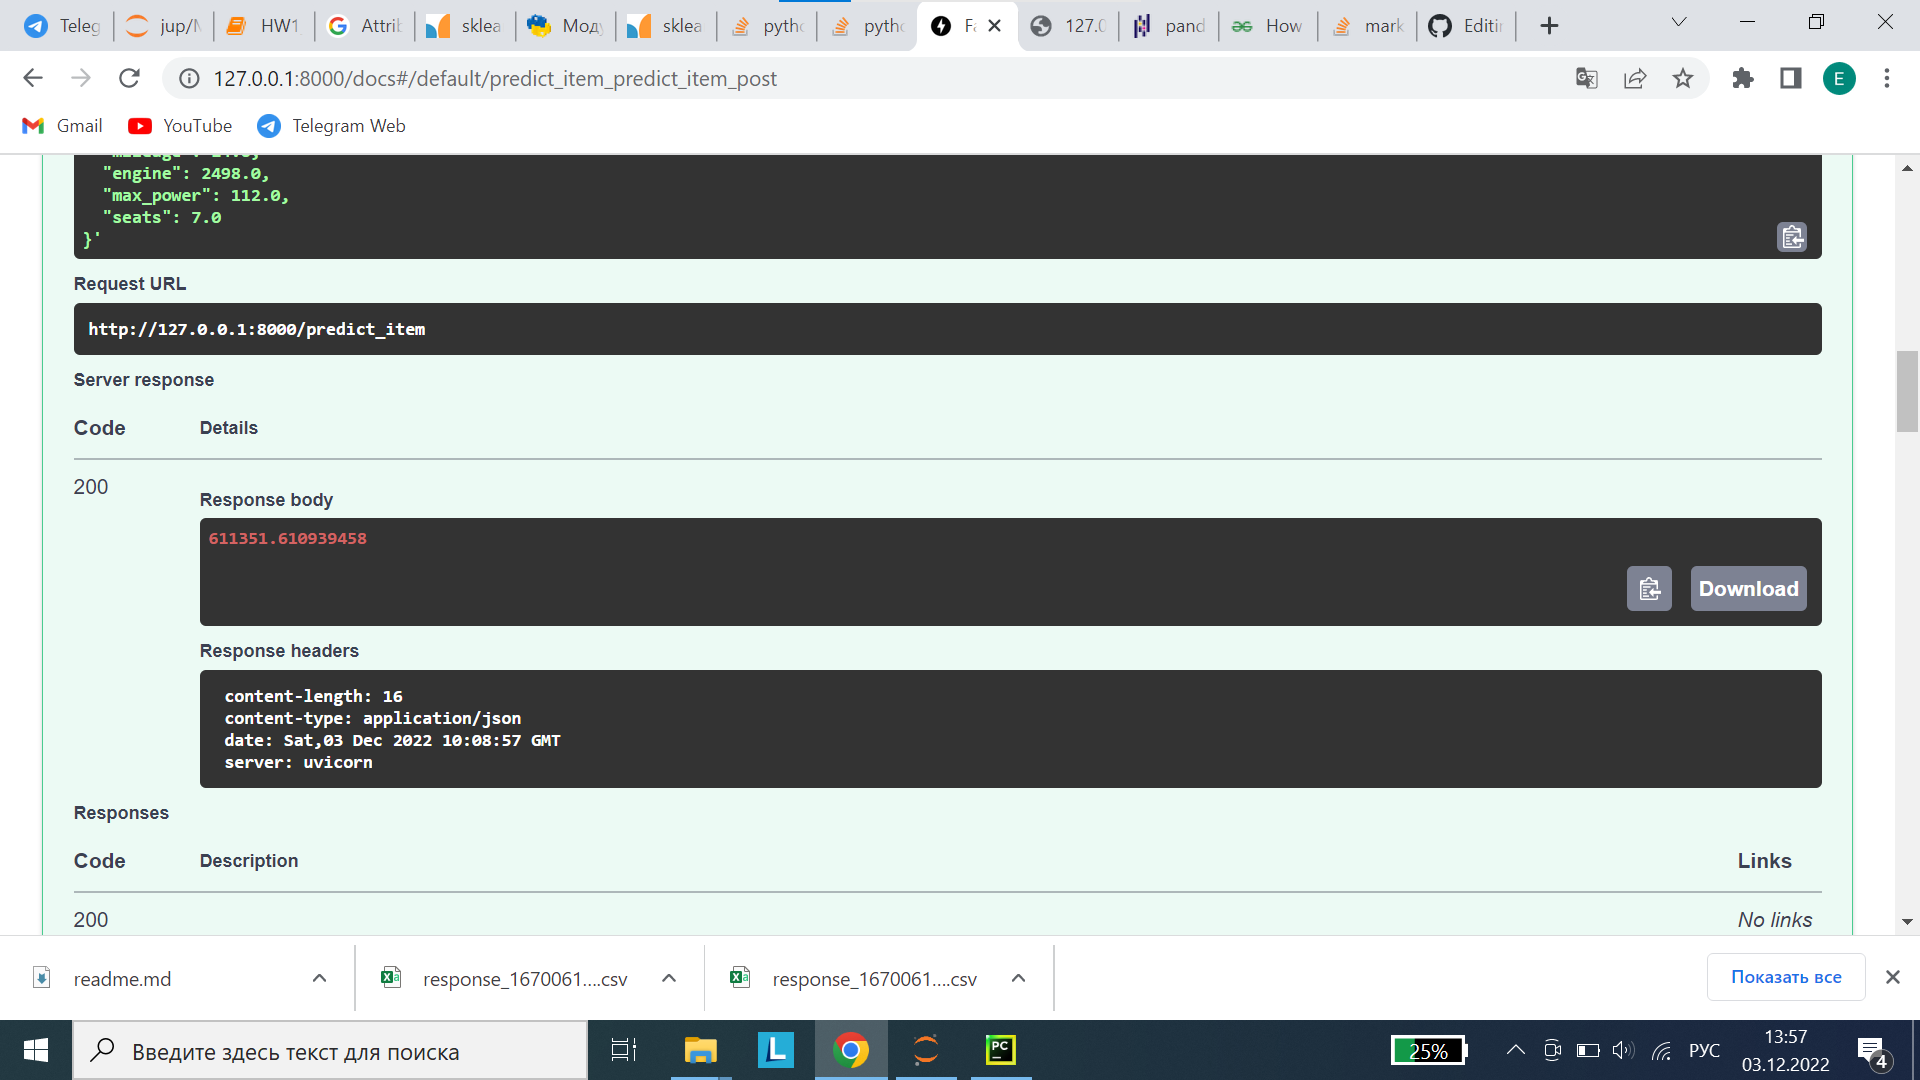Expand readme.md download options chevron
Image resolution: width=1920 pixels, height=1080 pixels.
319,978
